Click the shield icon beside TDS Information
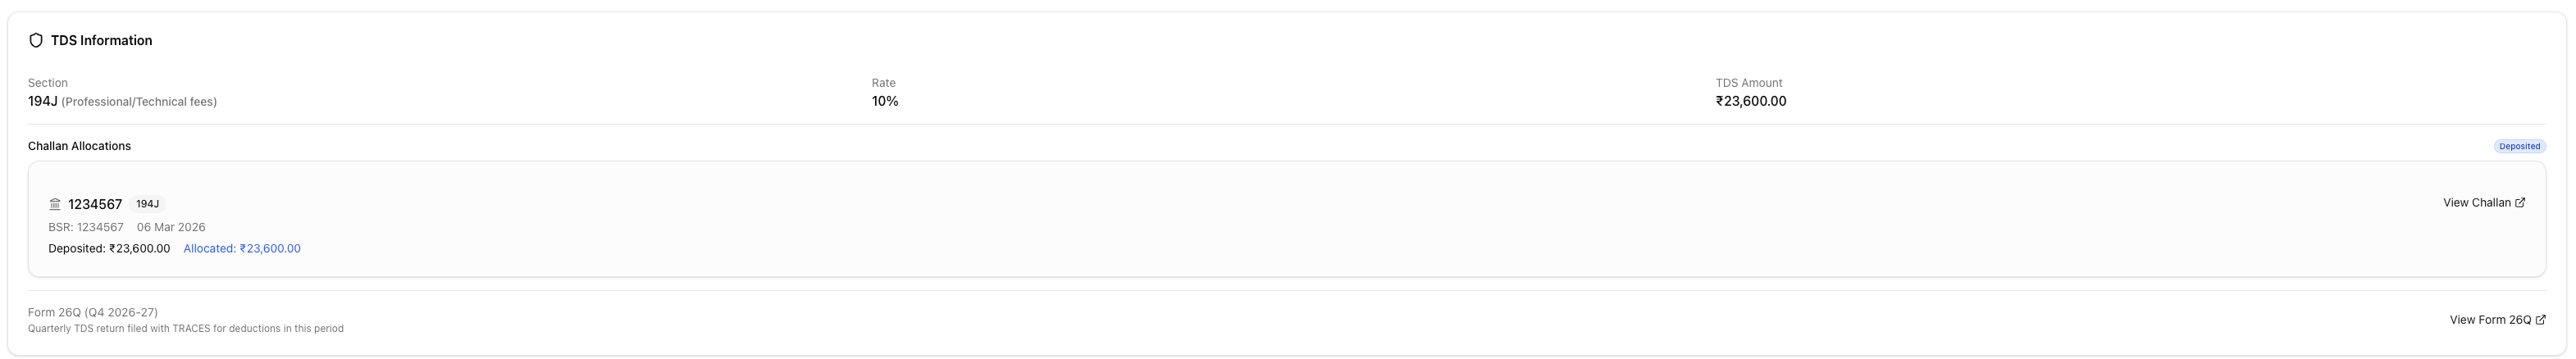 [36, 41]
